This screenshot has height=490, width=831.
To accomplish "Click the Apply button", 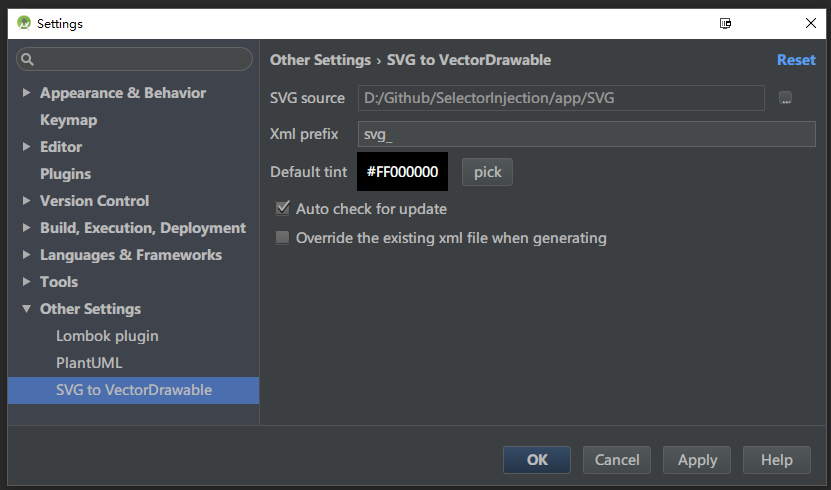I will point(697,460).
